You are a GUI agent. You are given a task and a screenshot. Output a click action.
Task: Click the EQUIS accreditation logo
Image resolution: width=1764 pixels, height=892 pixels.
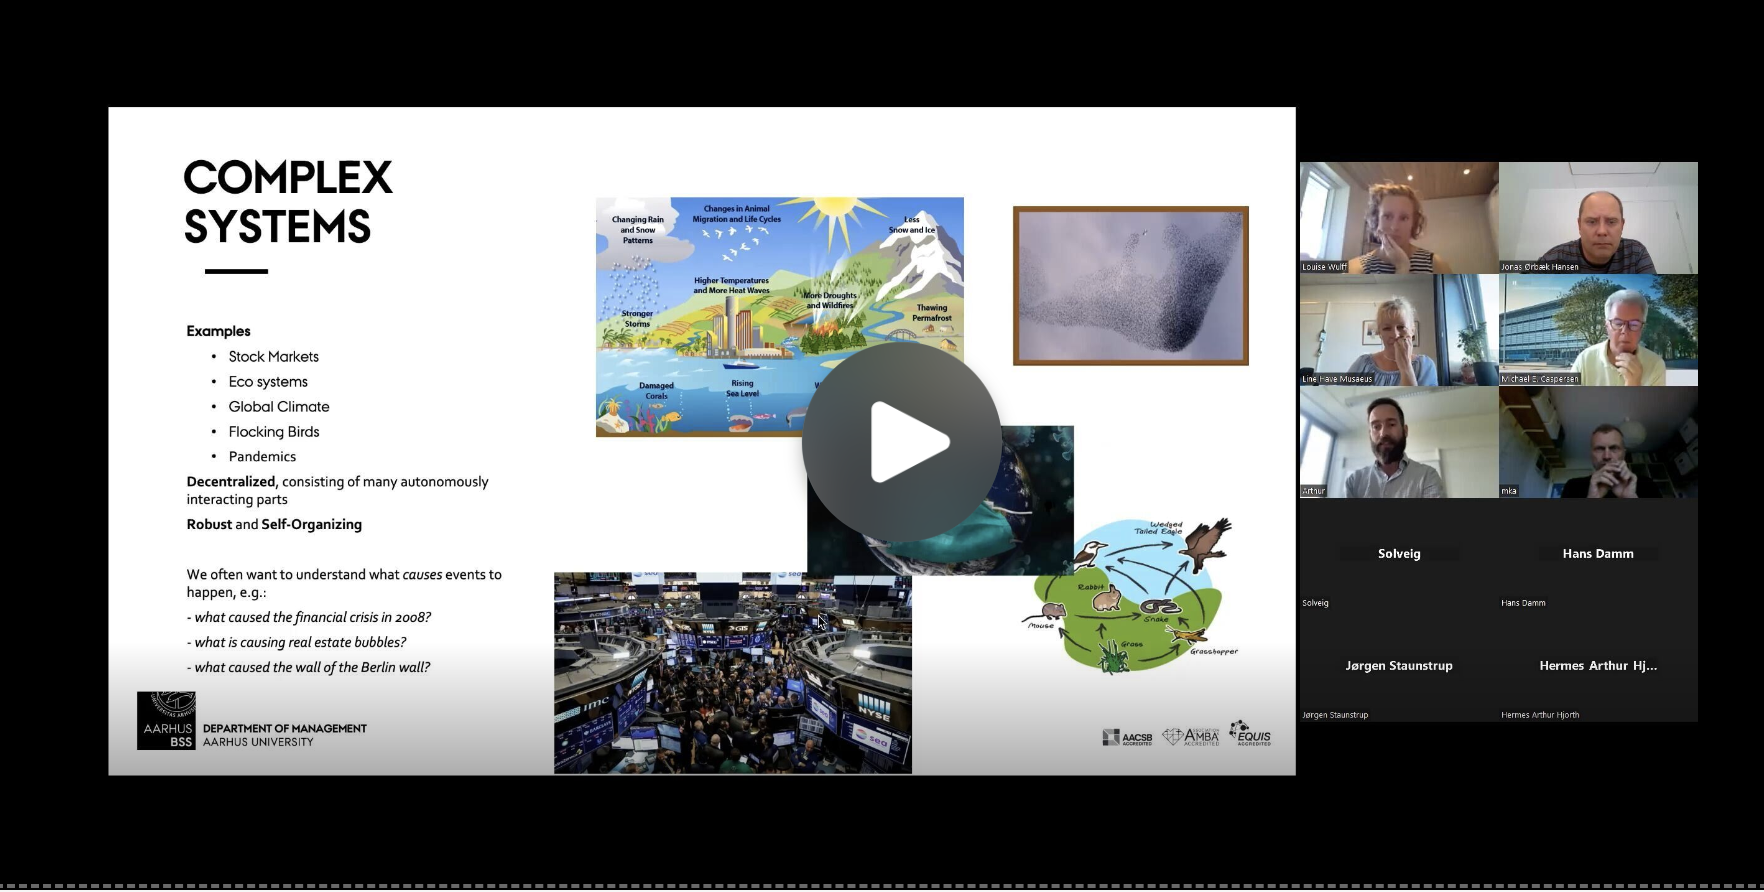pos(1250,733)
